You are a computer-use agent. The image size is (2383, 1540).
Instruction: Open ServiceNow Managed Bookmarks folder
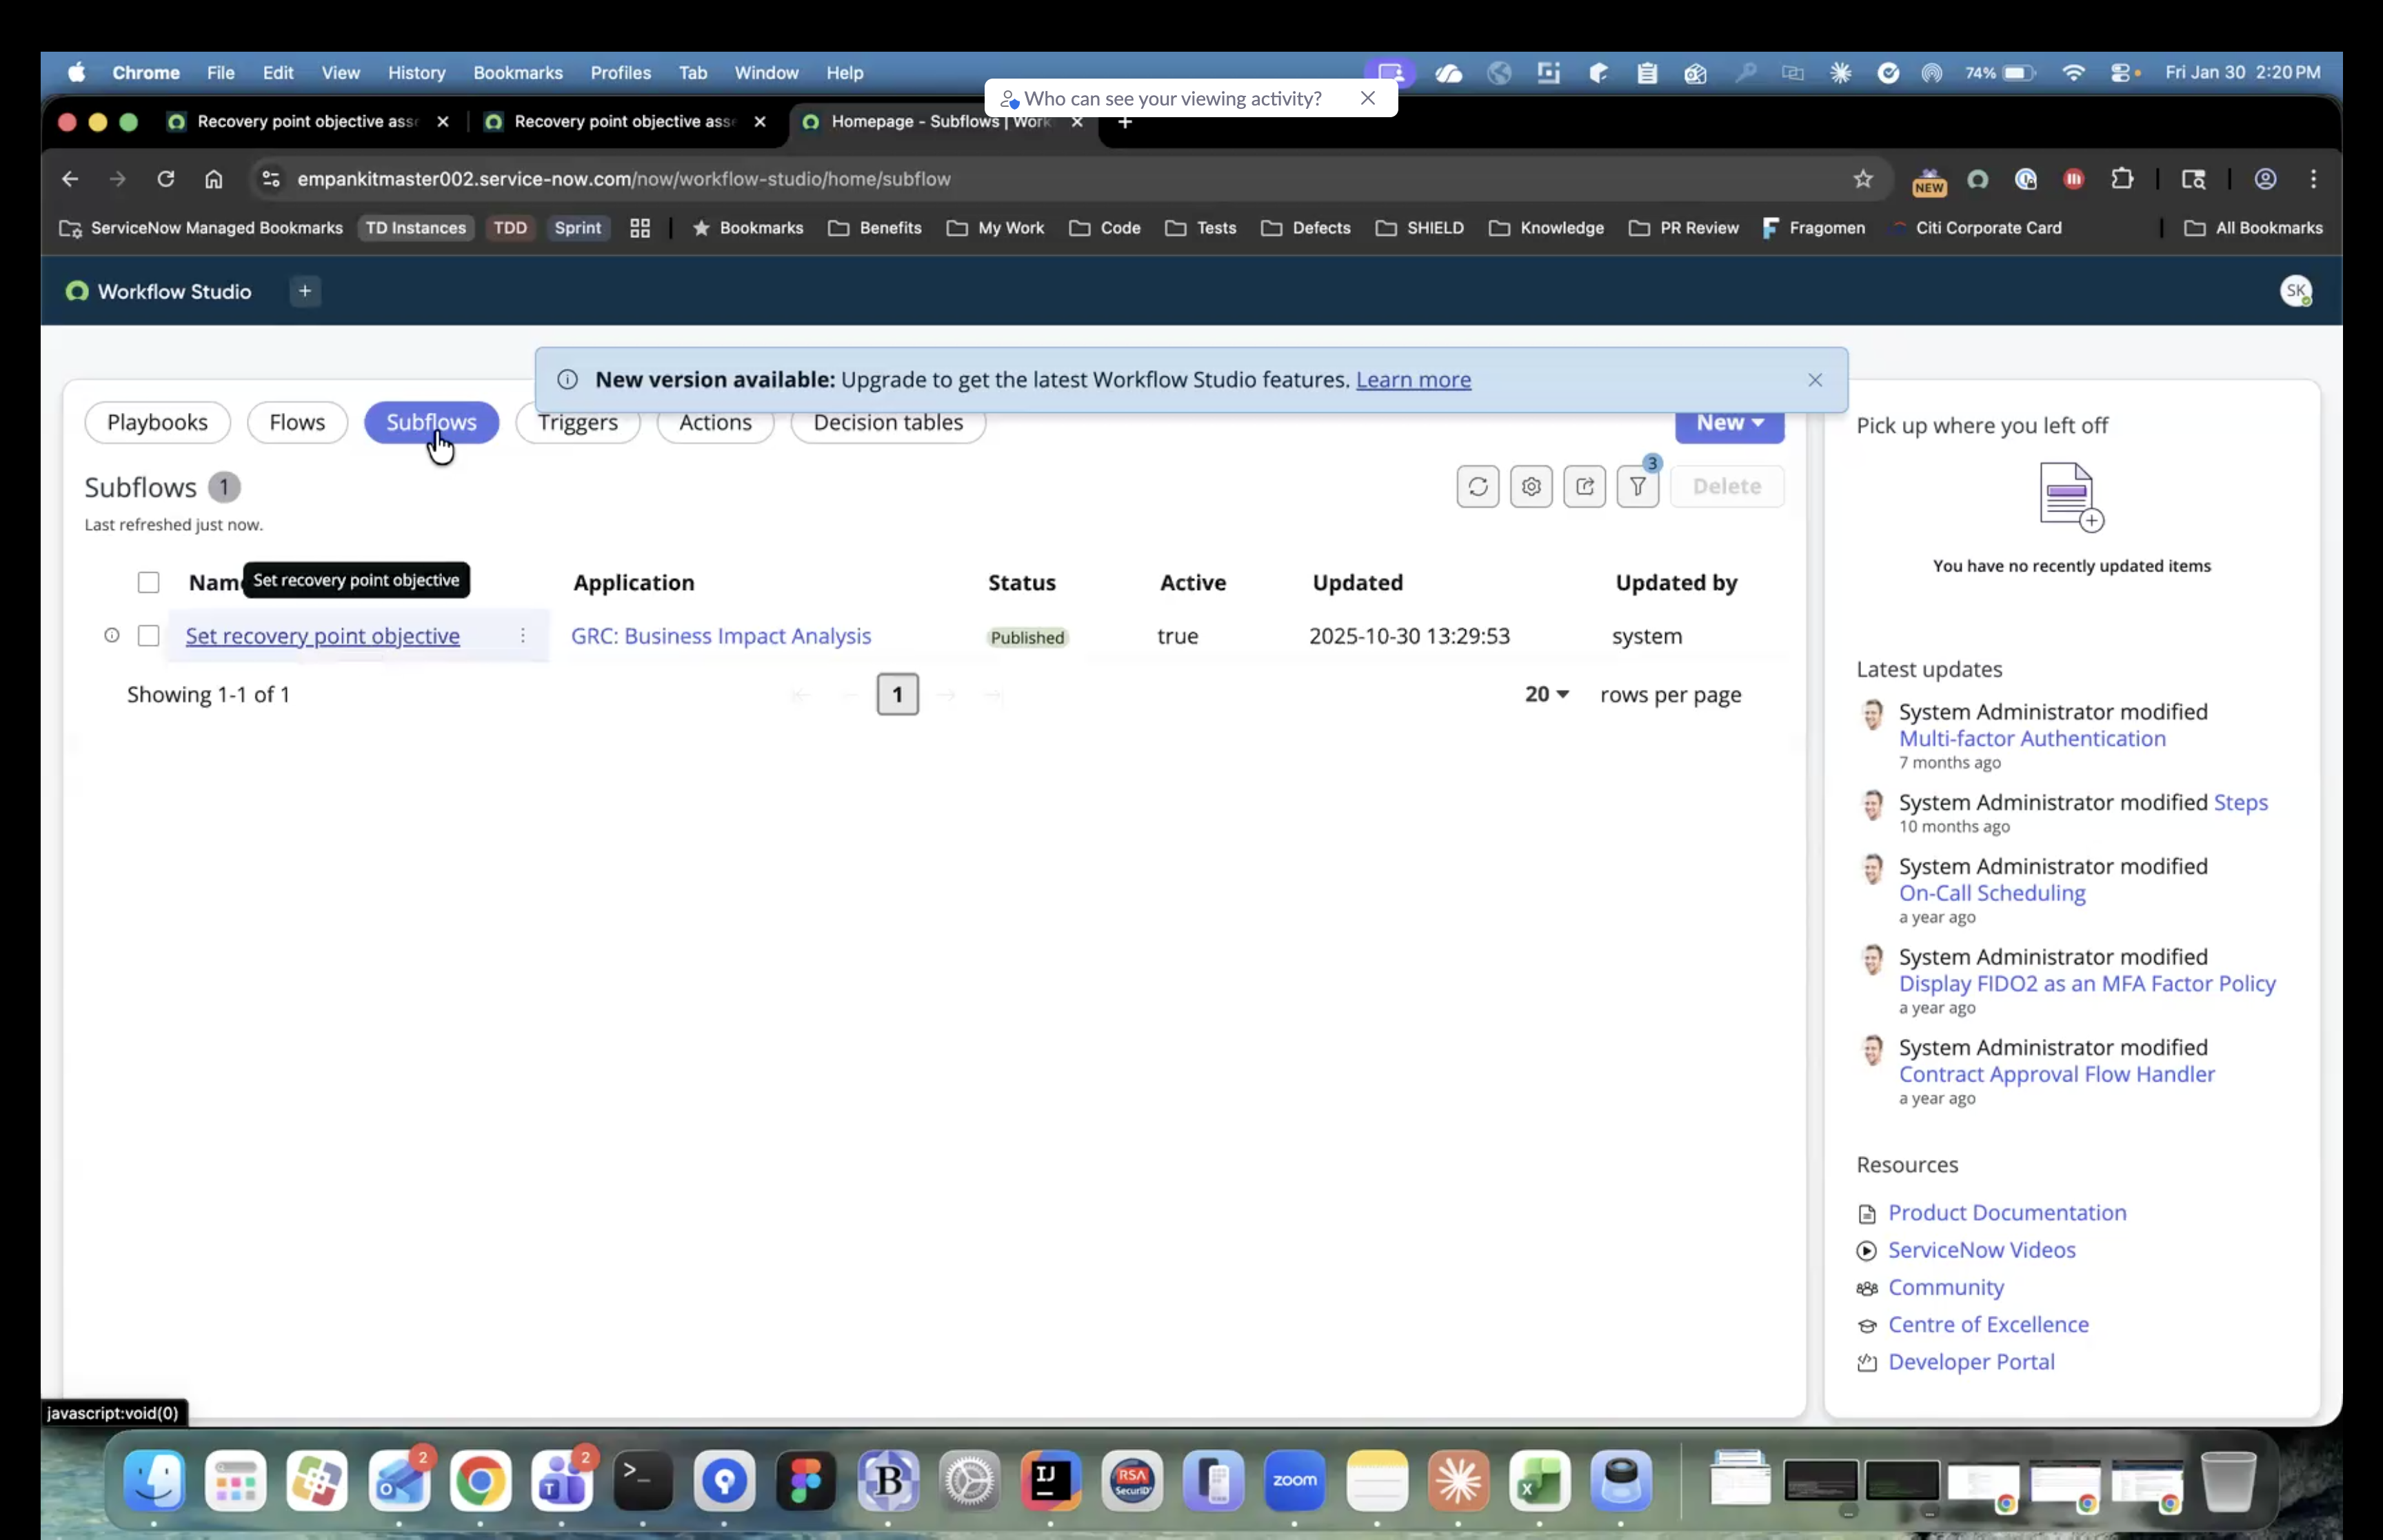click(200, 228)
